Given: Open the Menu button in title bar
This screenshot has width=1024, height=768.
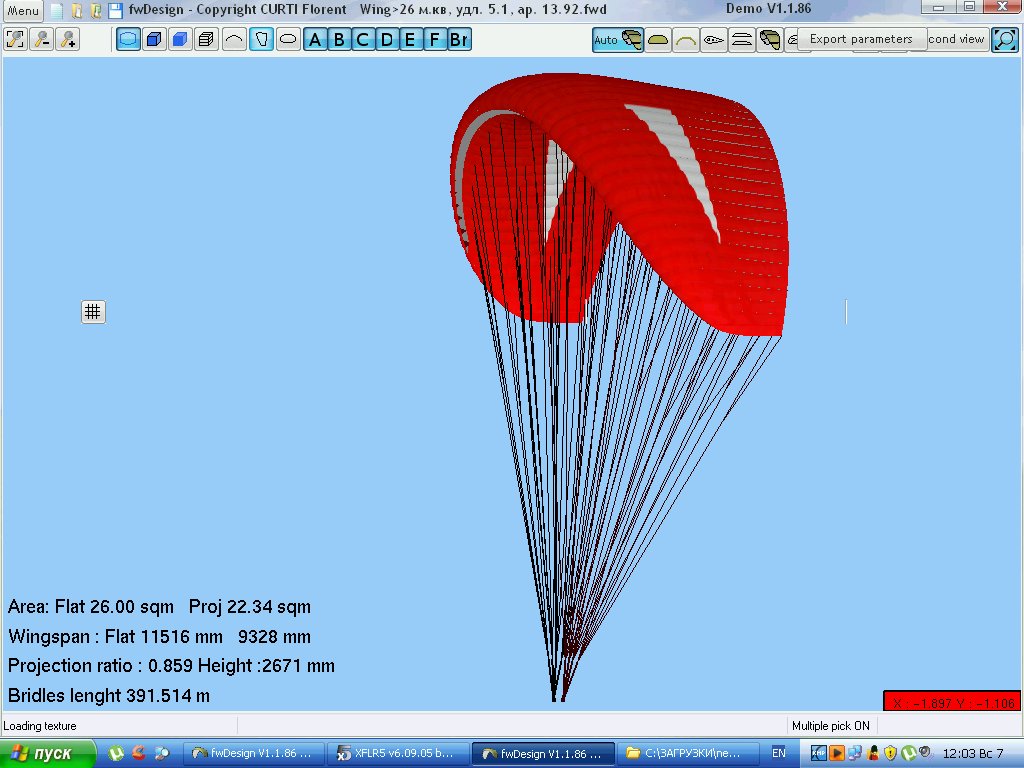Looking at the screenshot, I should (24, 11).
